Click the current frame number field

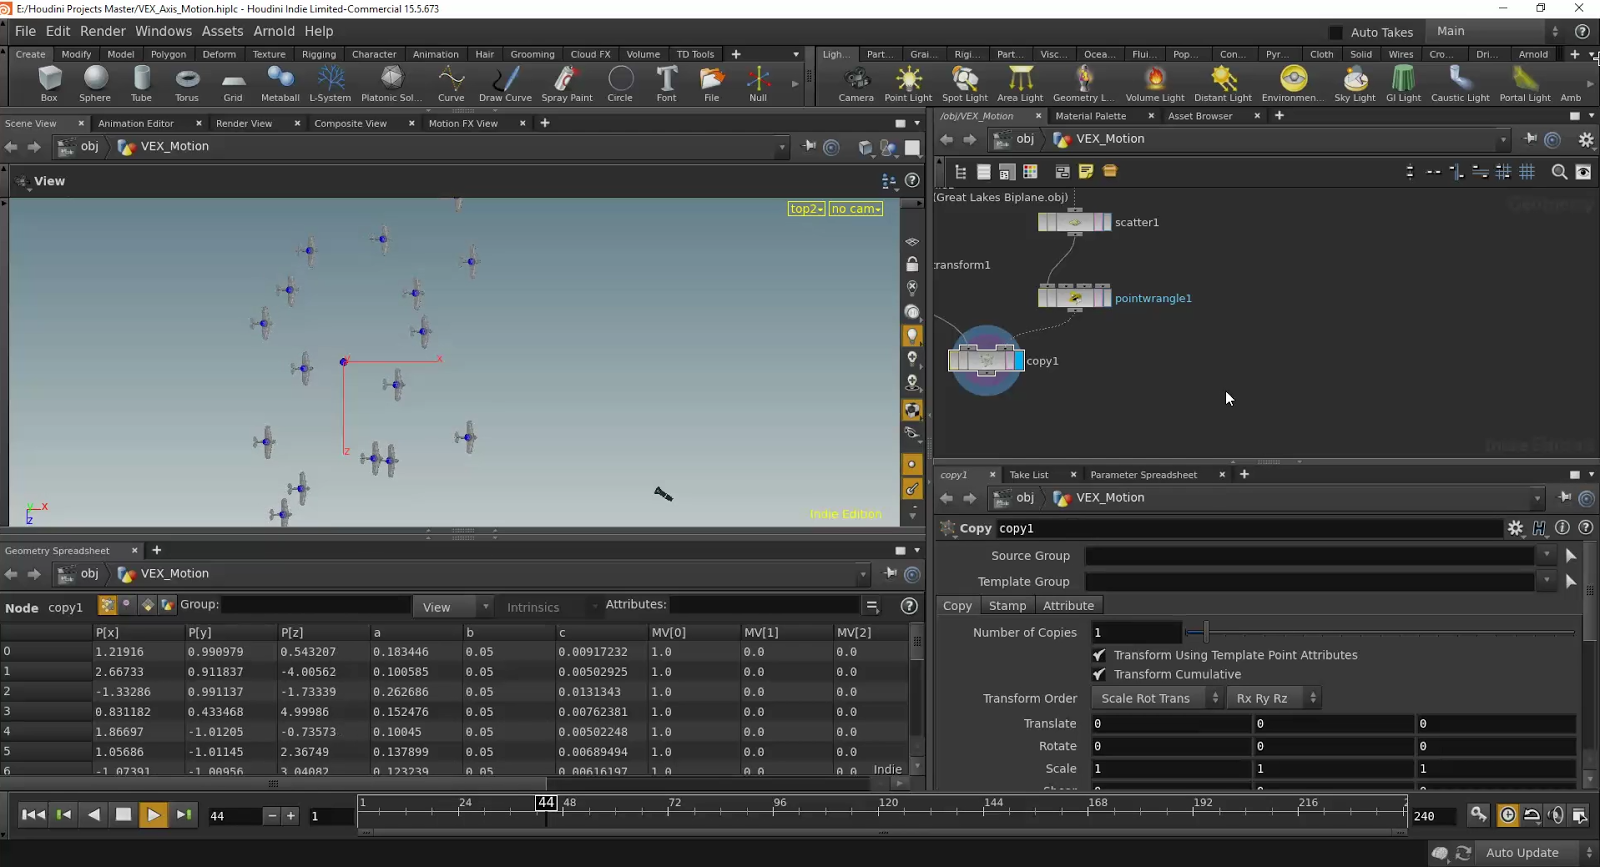click(235, 816)
